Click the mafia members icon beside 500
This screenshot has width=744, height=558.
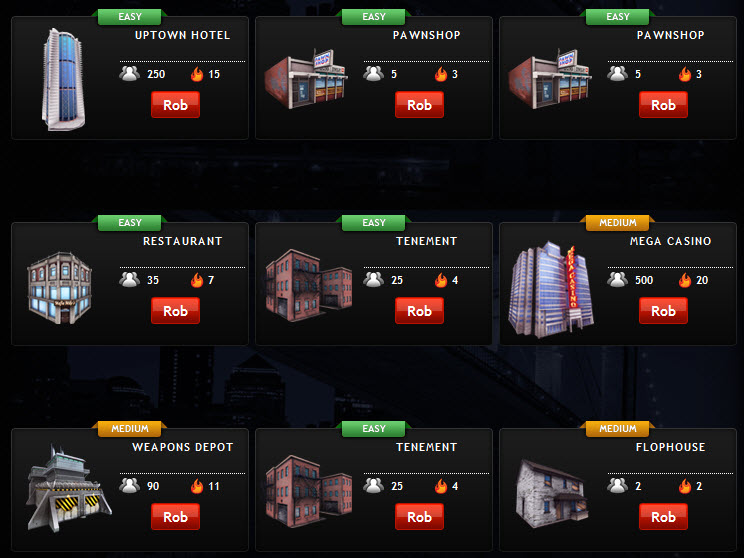coord(617,279)
